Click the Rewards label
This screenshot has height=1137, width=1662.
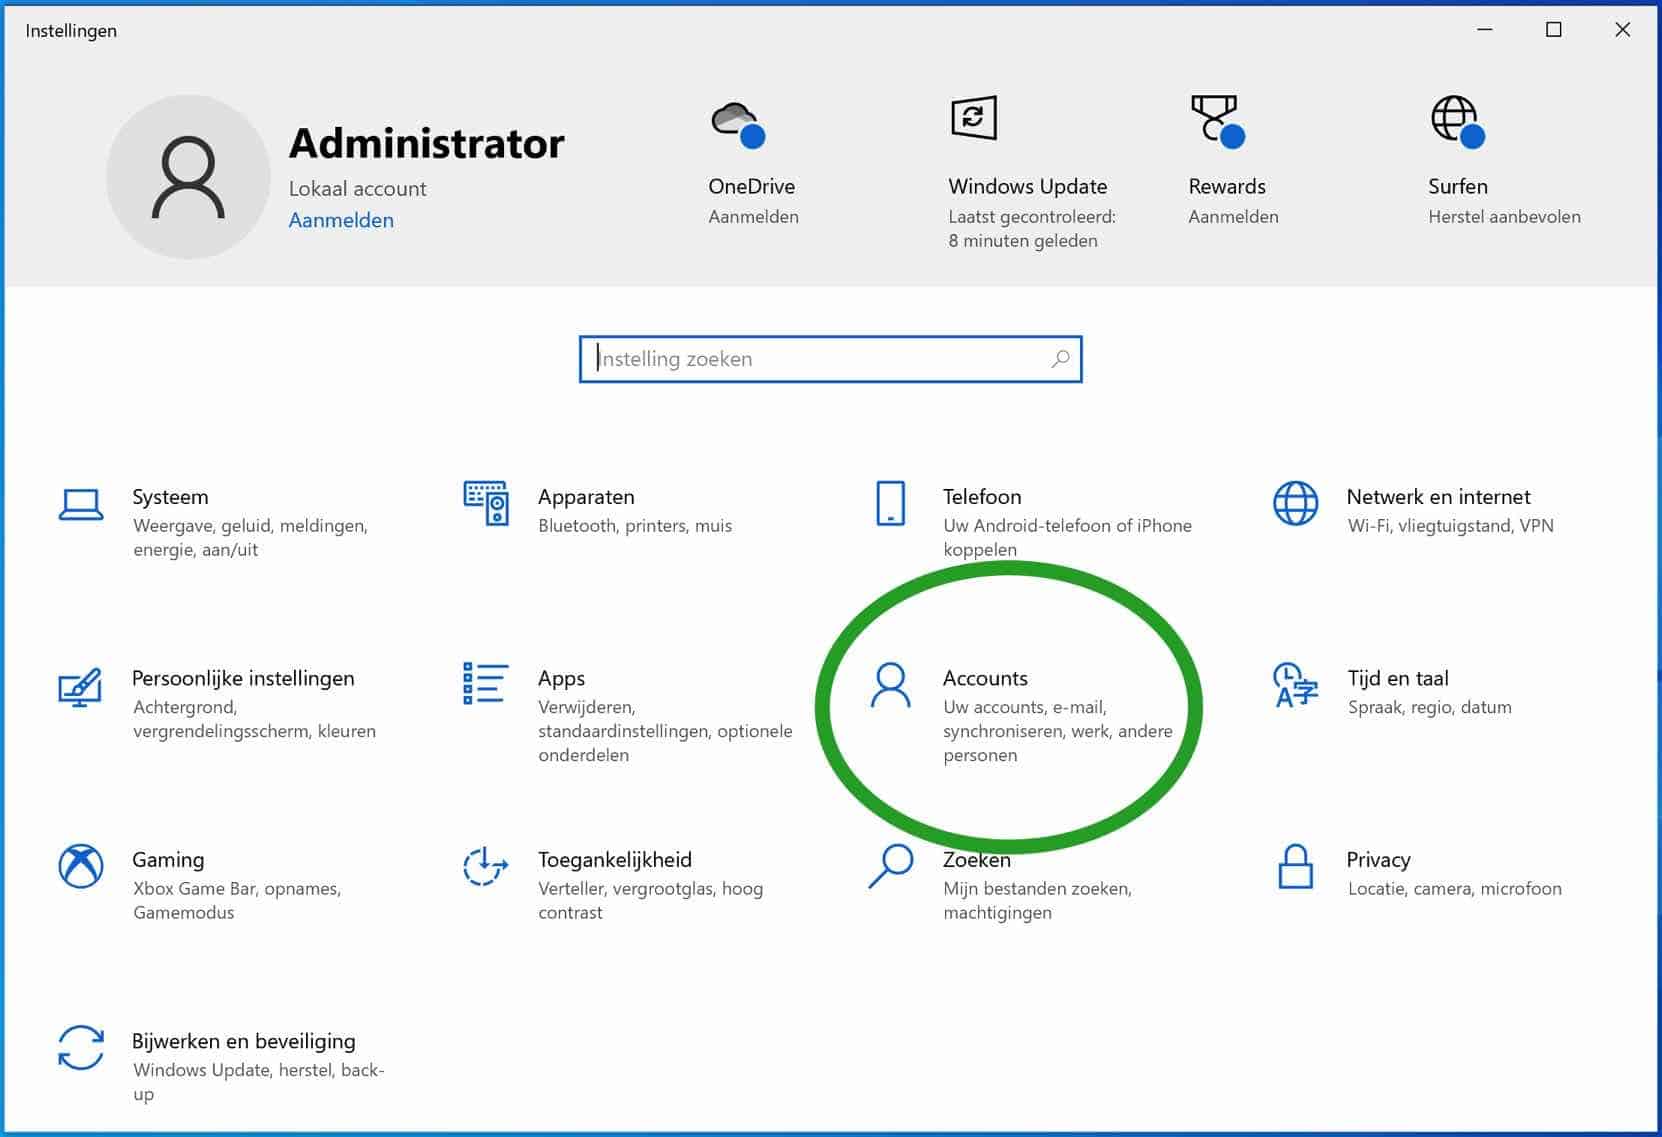point(1227,186)
